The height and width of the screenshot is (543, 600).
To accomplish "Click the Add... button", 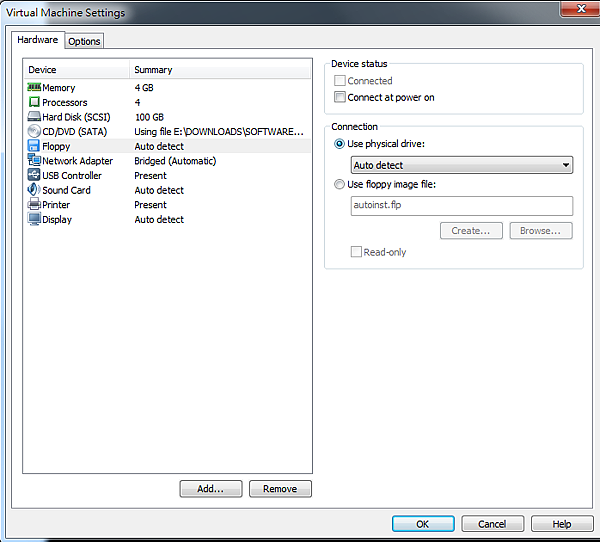I will (211, 489).
